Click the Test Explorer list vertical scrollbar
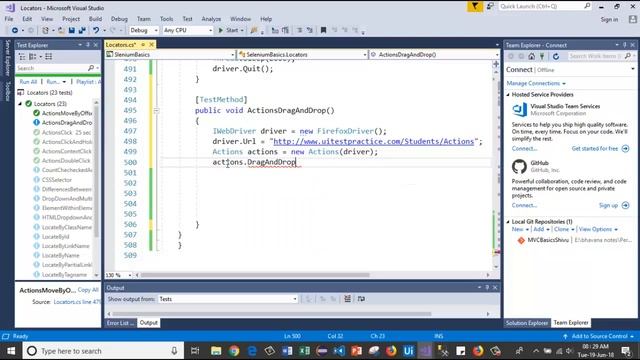The height and width of the screenshot is (360, 640). point(96,171)
